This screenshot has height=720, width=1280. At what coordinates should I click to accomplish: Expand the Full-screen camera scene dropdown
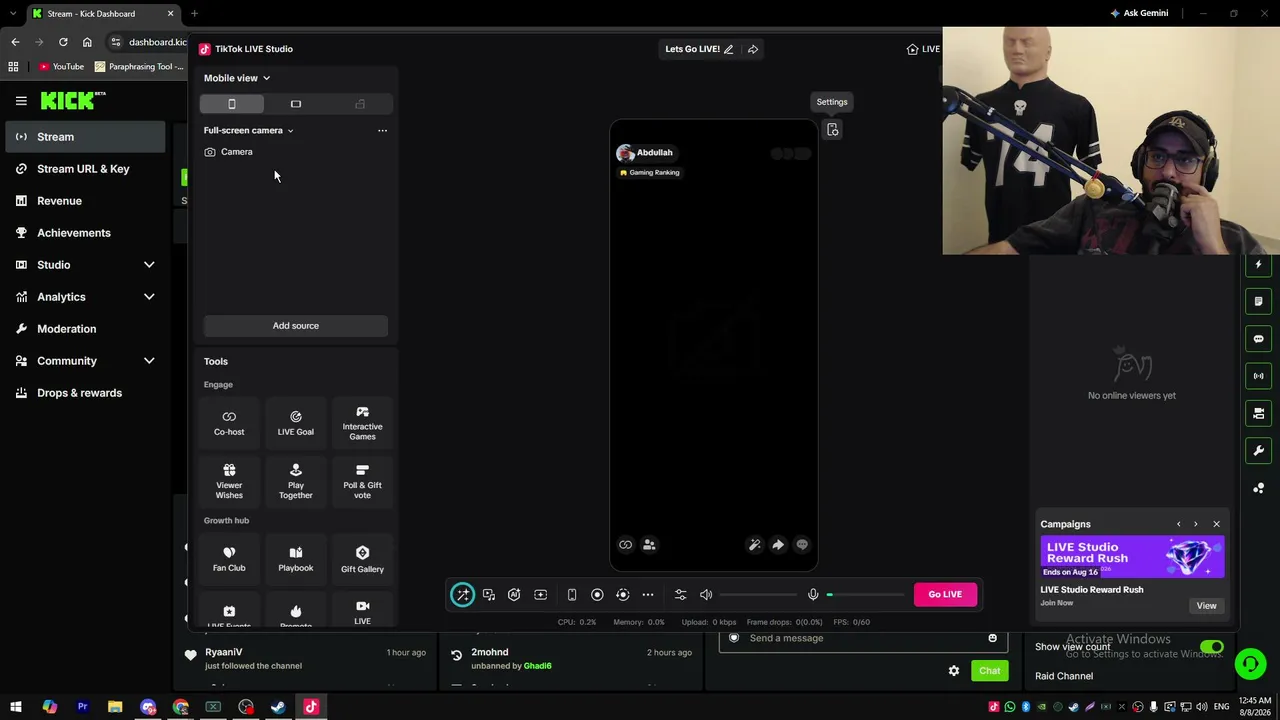pyautogui.click(x=249, y=130)
